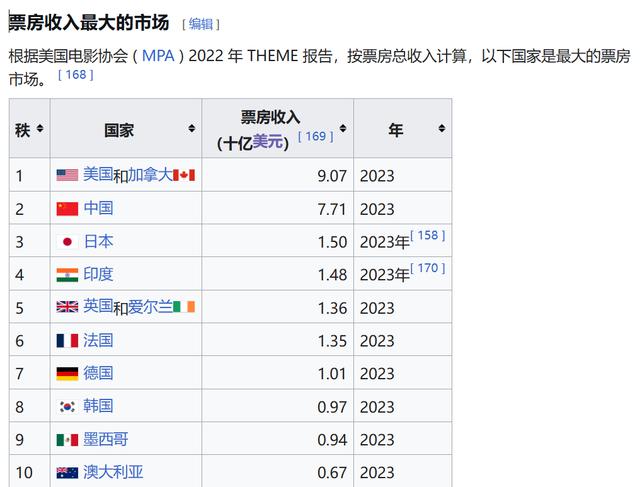Click the France flag icon

point(67,340)
